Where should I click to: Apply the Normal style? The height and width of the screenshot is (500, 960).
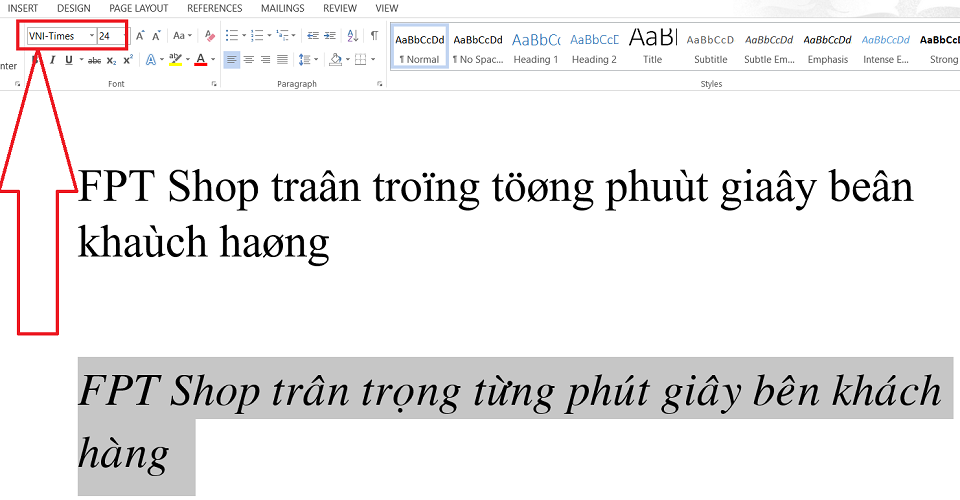click(419, 47)
